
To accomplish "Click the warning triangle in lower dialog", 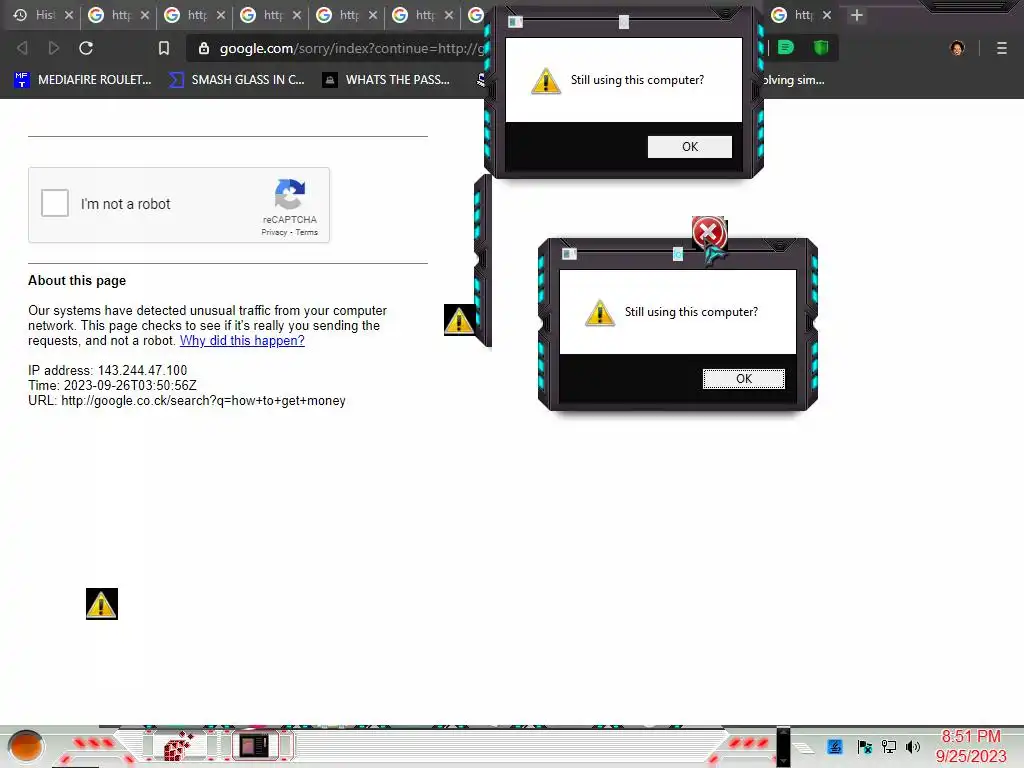I will (x=600, y=313).
